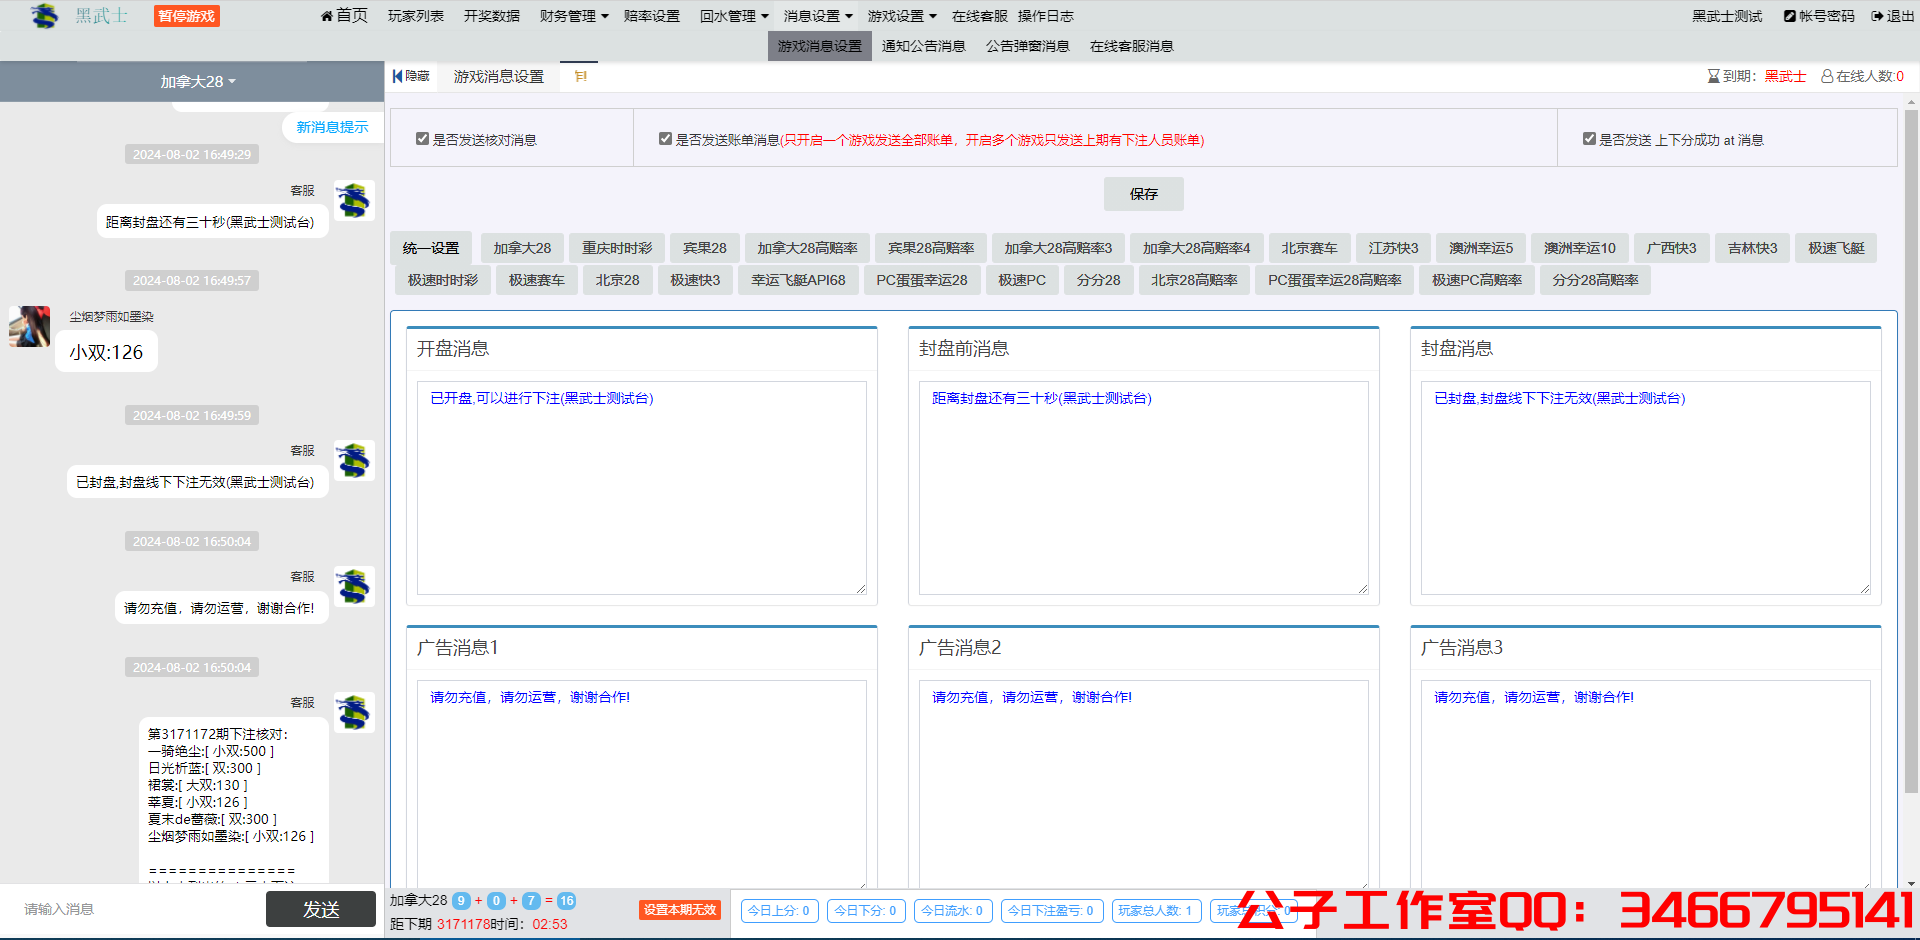This screenshot has width=1920, height=940.
Task: Click in the 封盘消息 text area
Action: [x=1646, y=488]
